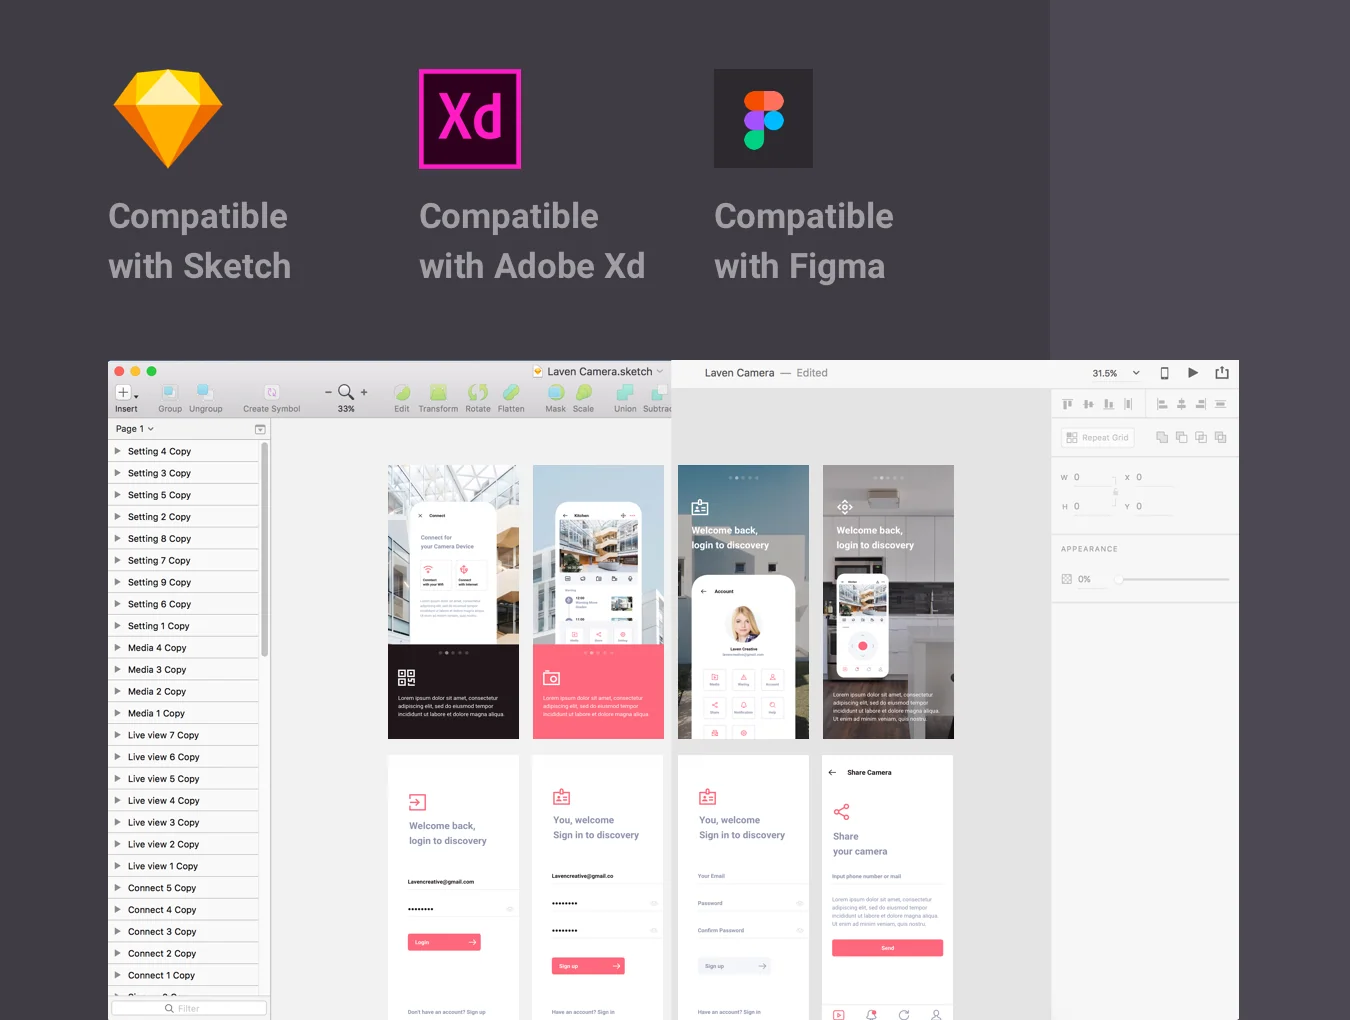This screenshot has width=1350, height=1020.
Task: Click the Group icon in Sketch toolbar
Action: (170, 392)
